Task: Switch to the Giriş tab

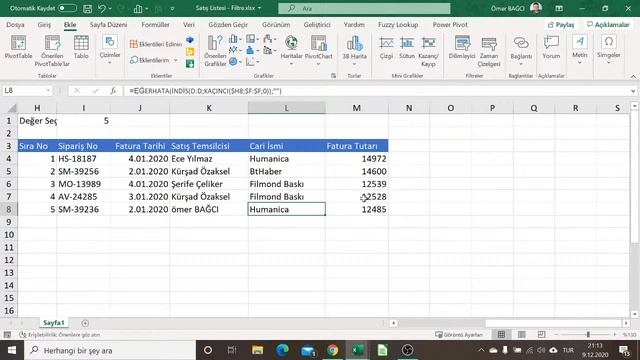Action: coord(44,24)
